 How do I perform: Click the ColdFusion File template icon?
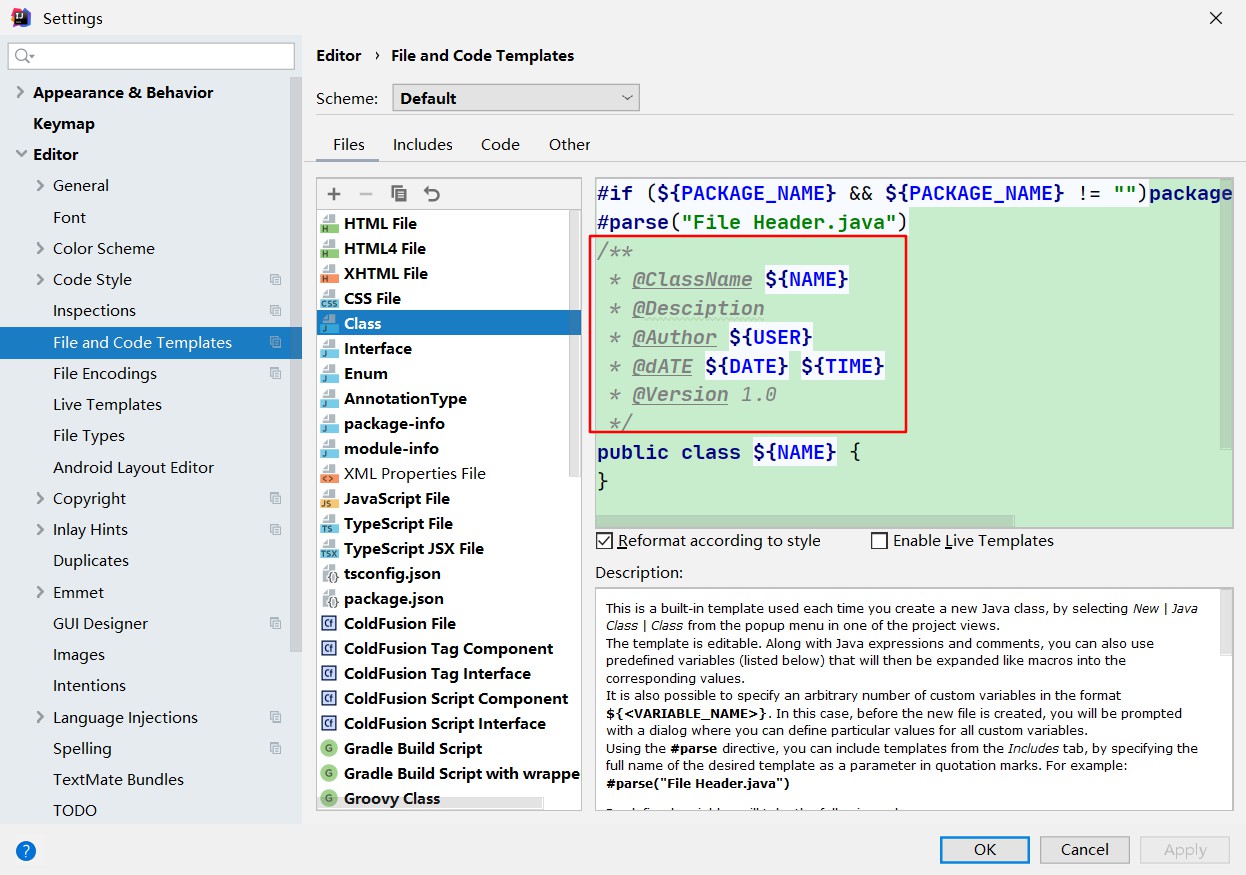point(329,624)
